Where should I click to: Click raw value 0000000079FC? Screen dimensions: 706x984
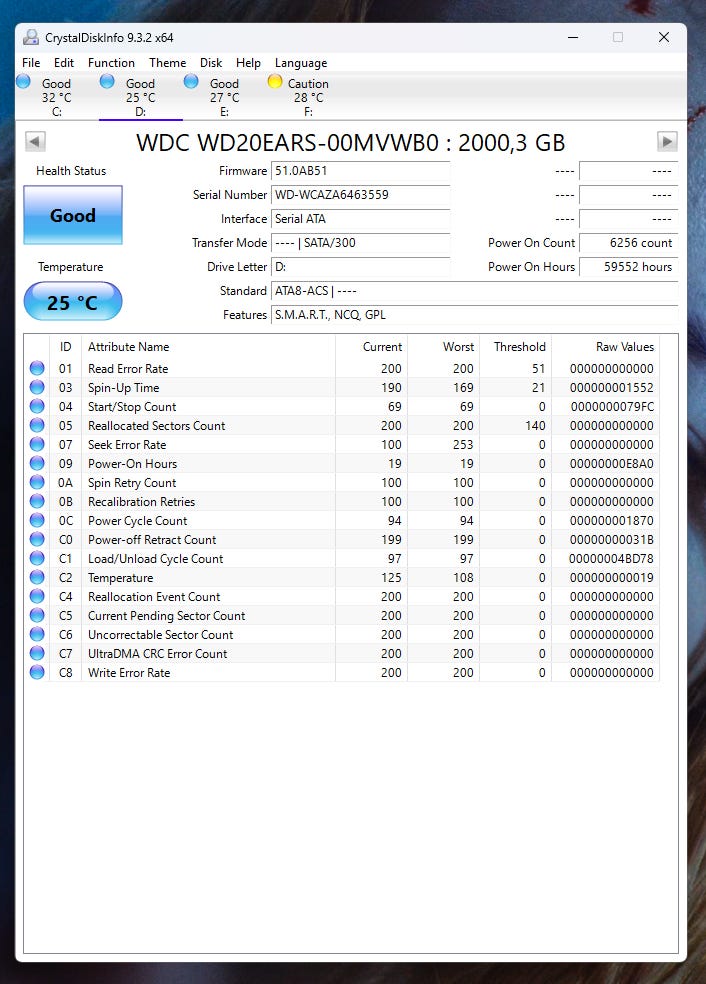click(612, 407)
